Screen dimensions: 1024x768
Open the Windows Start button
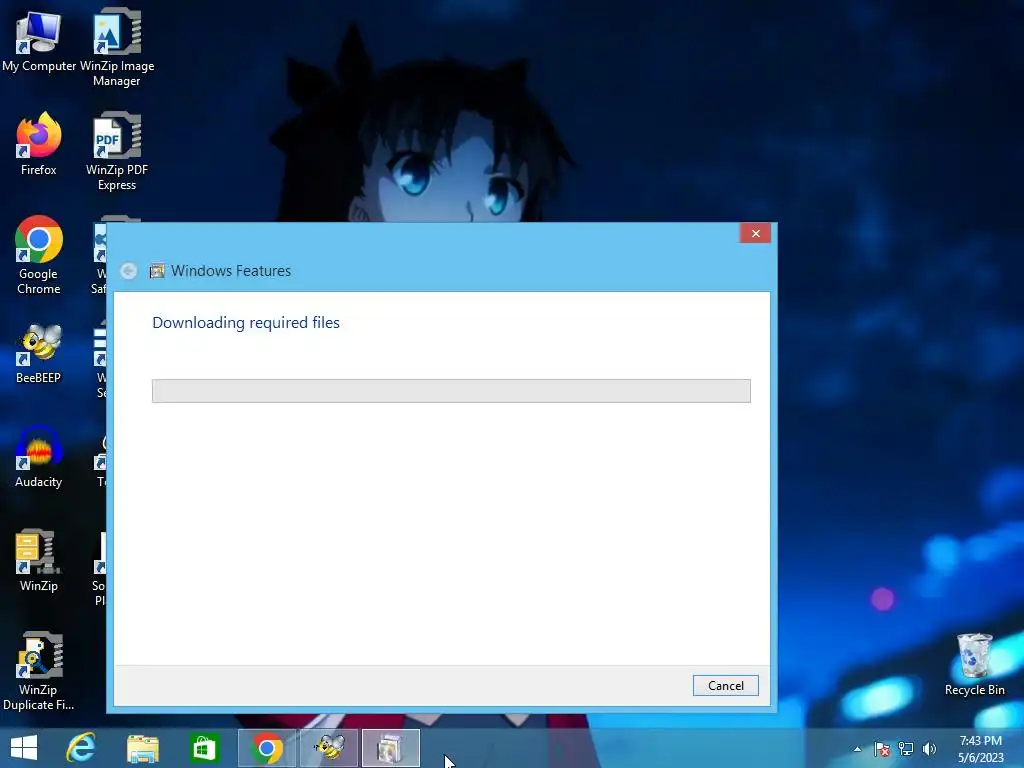click(24, 748)
